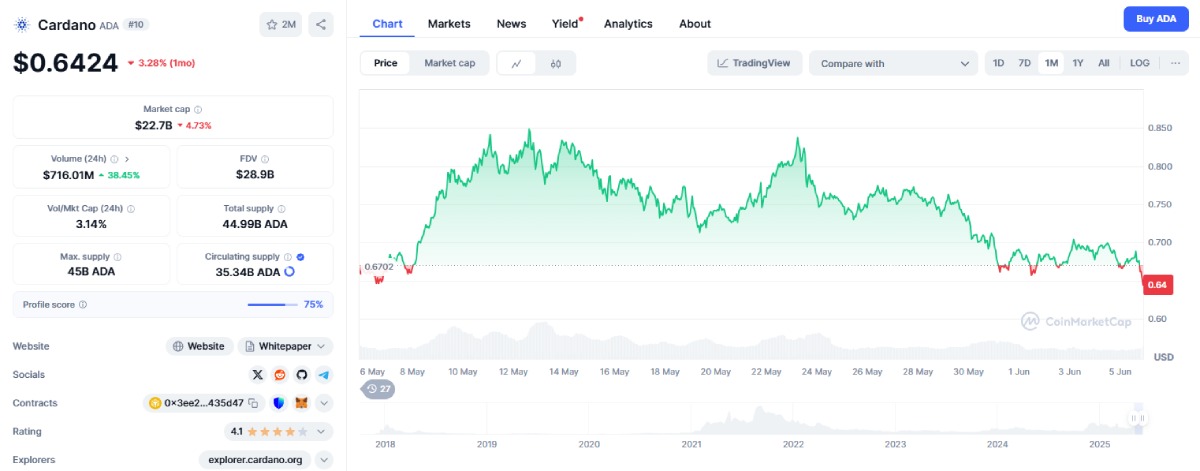
Task: Click the Buy ADA button
Action: click(x=1156, y=19)
